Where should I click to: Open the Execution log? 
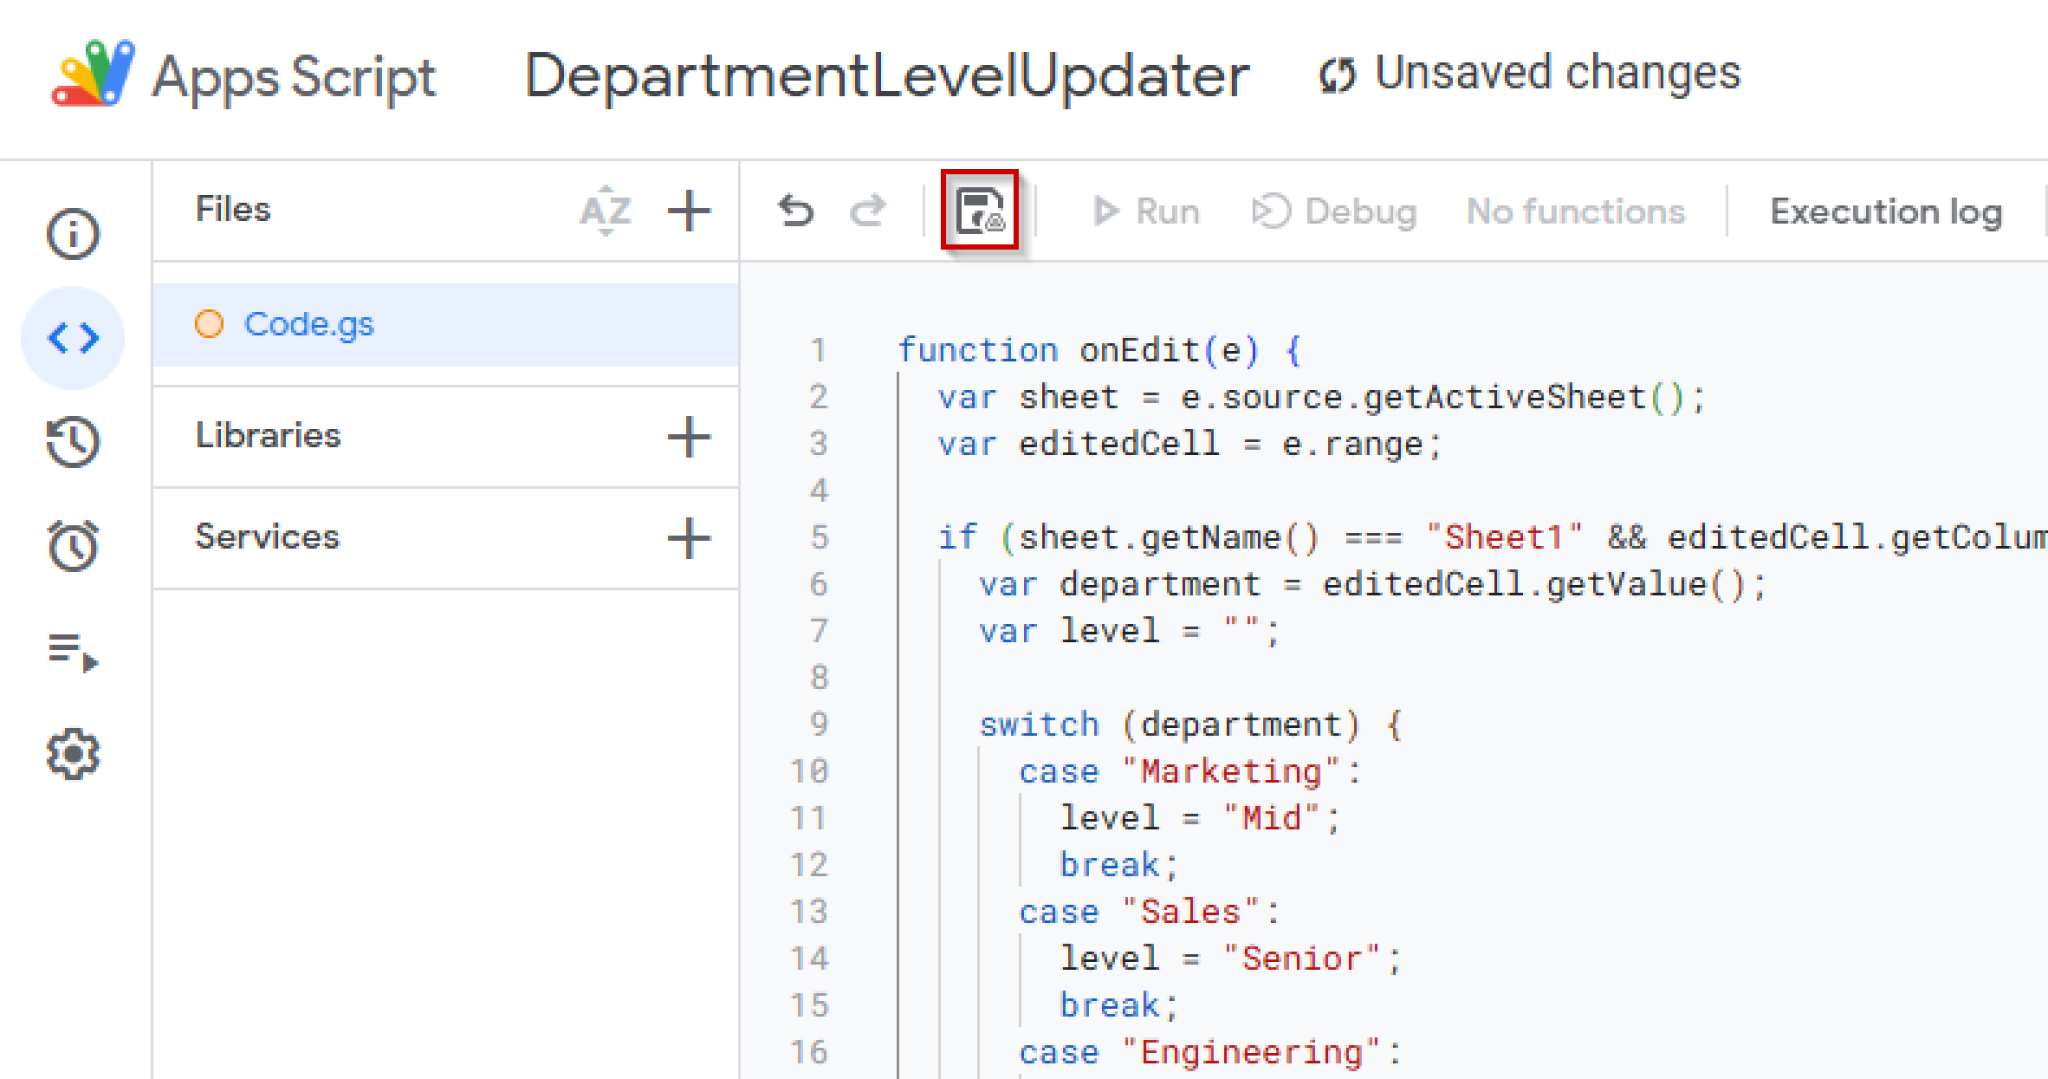coord(1885,211)
